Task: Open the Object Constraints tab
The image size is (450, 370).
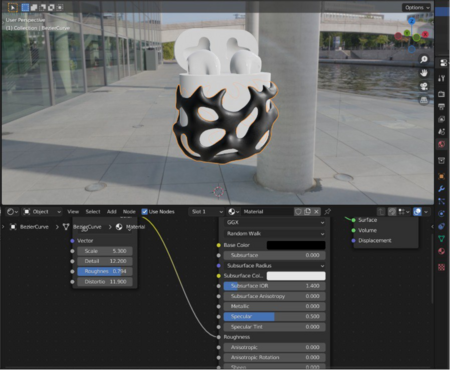Action: tap(442, 226)
